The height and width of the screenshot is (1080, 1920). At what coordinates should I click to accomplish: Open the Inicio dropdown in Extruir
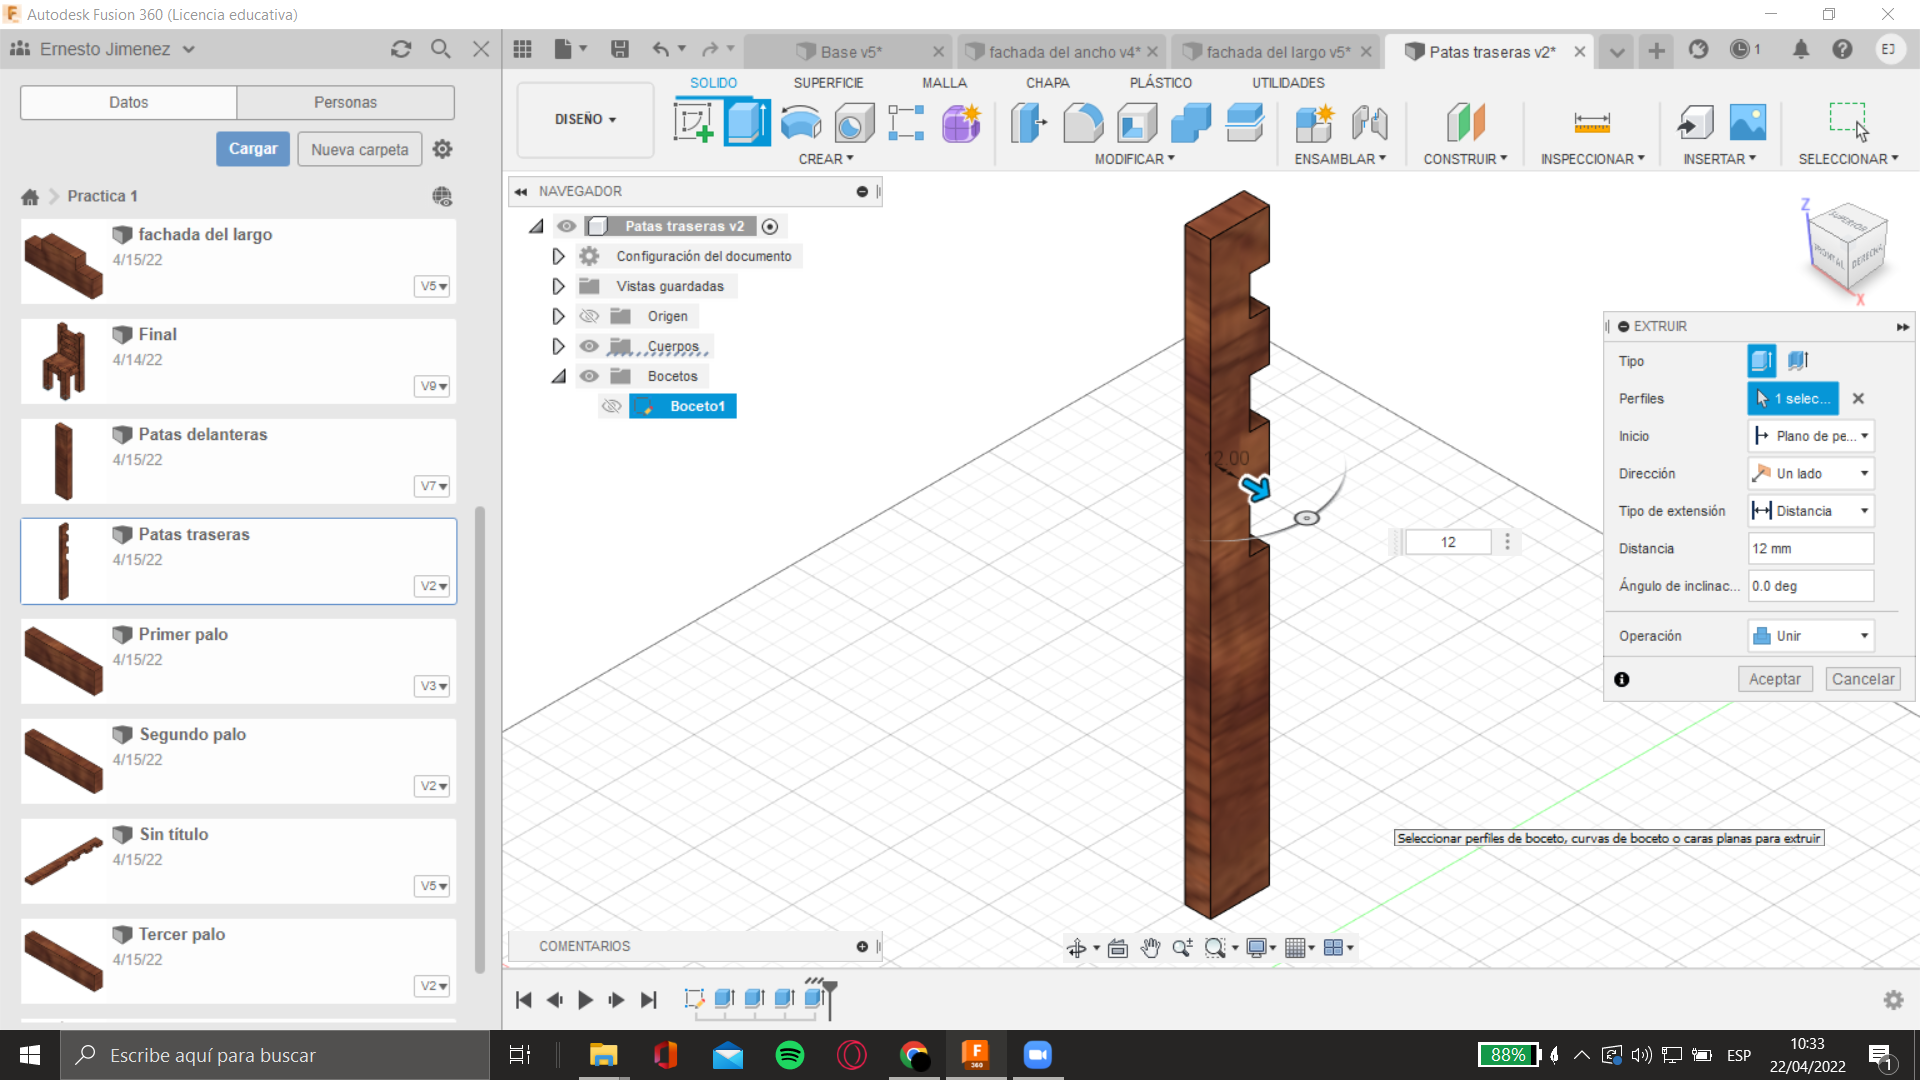[1811, 436]
